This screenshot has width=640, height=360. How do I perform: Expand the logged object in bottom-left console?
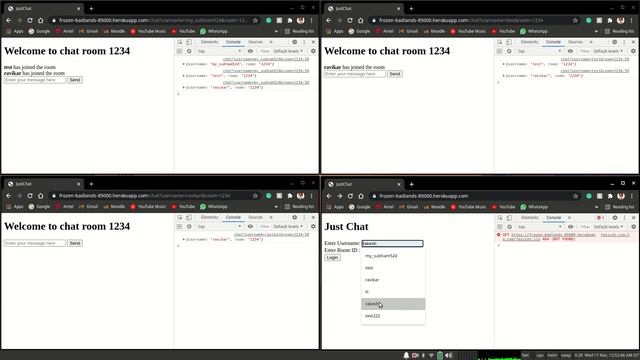pos(183,240)
